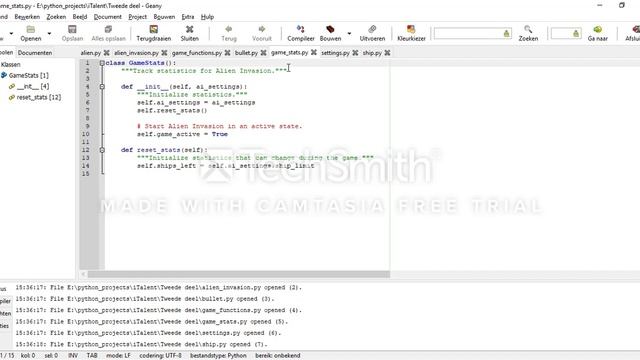
Task: Open the Bewerken menu
Action: pos(27,17)
